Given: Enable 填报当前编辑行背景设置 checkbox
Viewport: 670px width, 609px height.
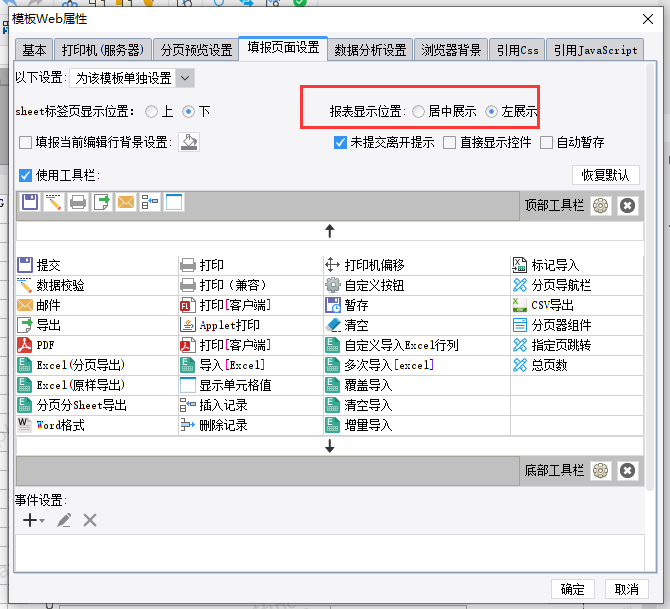Looking at the screenshot, I should 26,142.
